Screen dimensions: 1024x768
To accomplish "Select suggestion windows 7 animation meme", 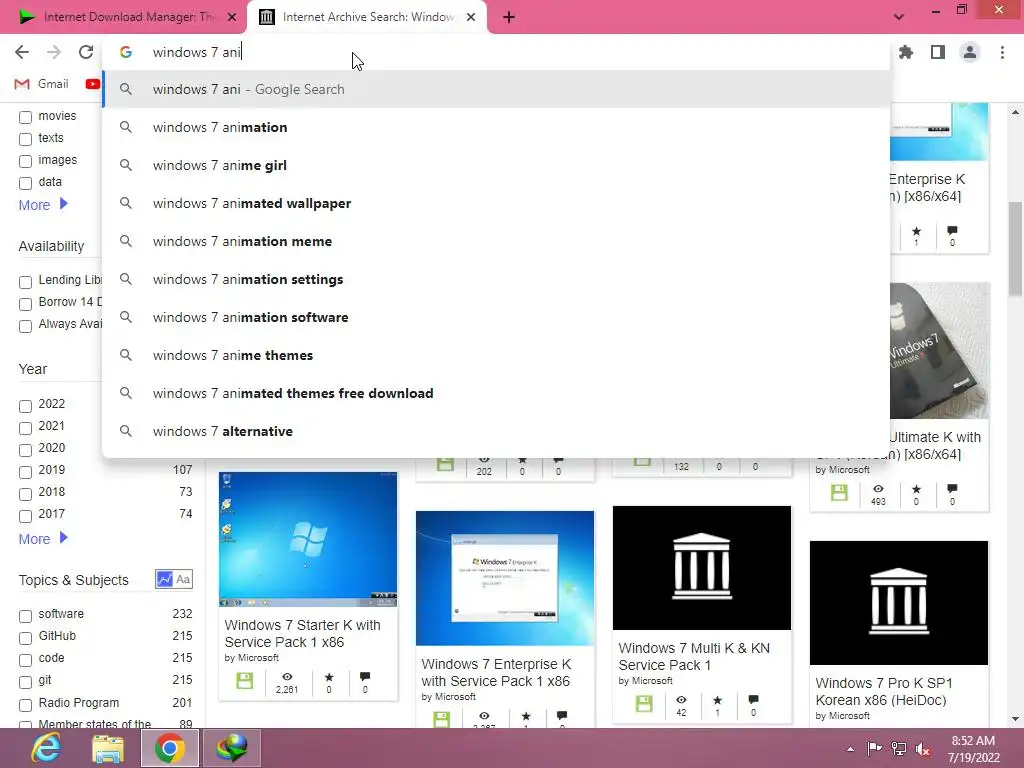I will click(x=496, y=241).
